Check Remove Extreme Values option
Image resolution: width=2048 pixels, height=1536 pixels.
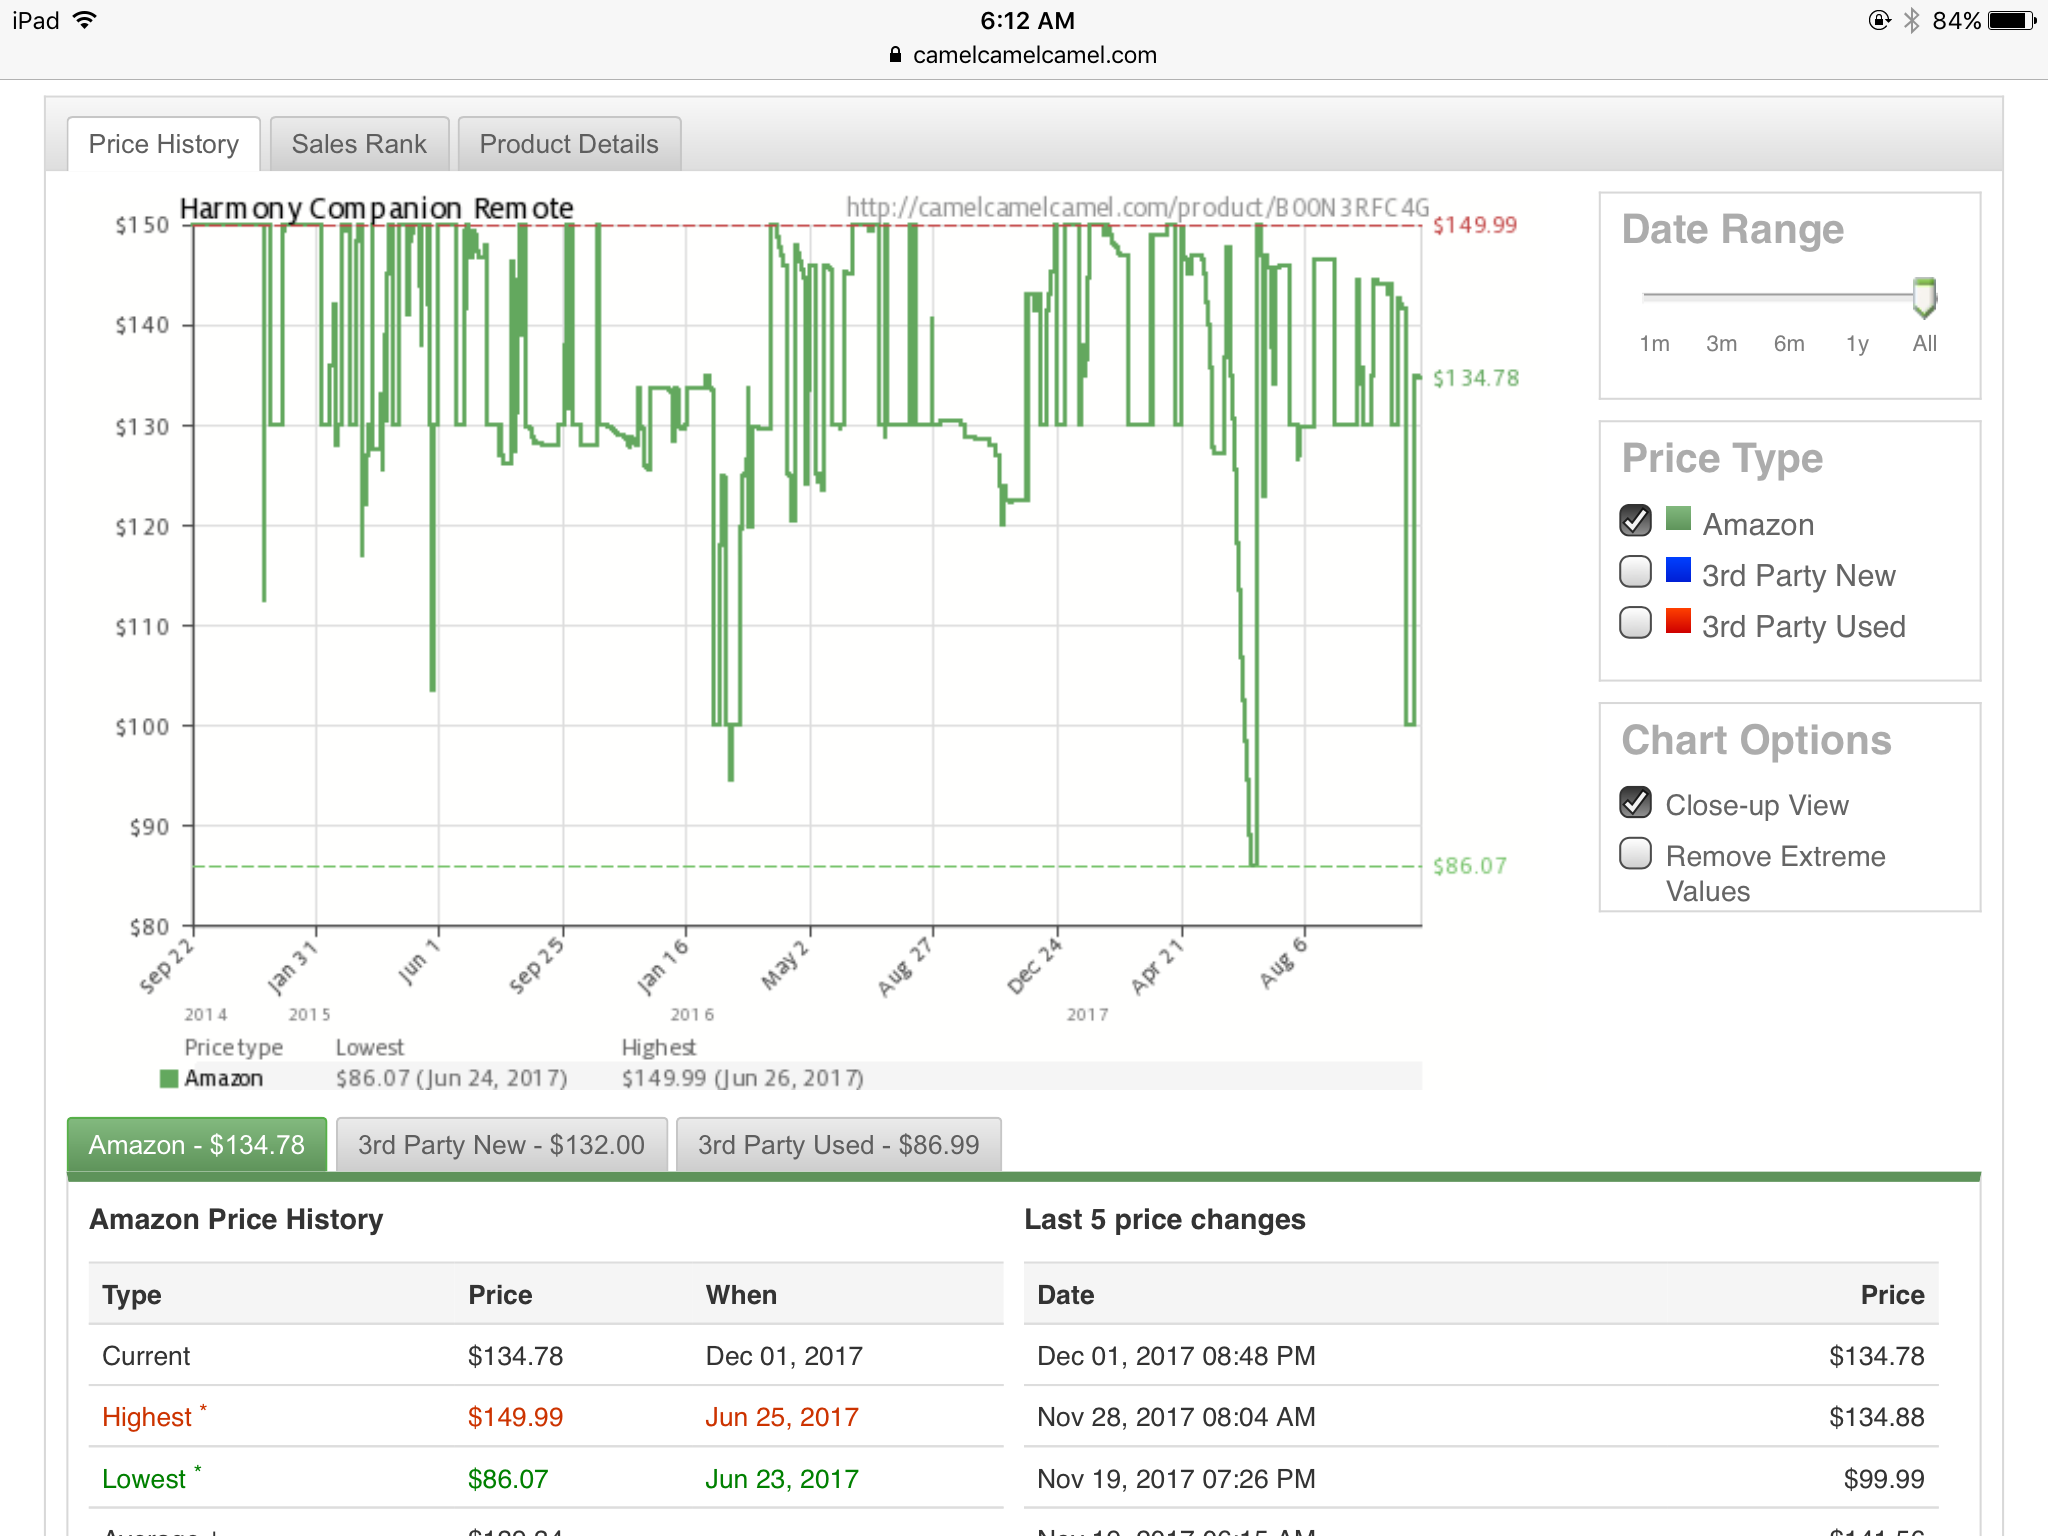(1635, 854)
